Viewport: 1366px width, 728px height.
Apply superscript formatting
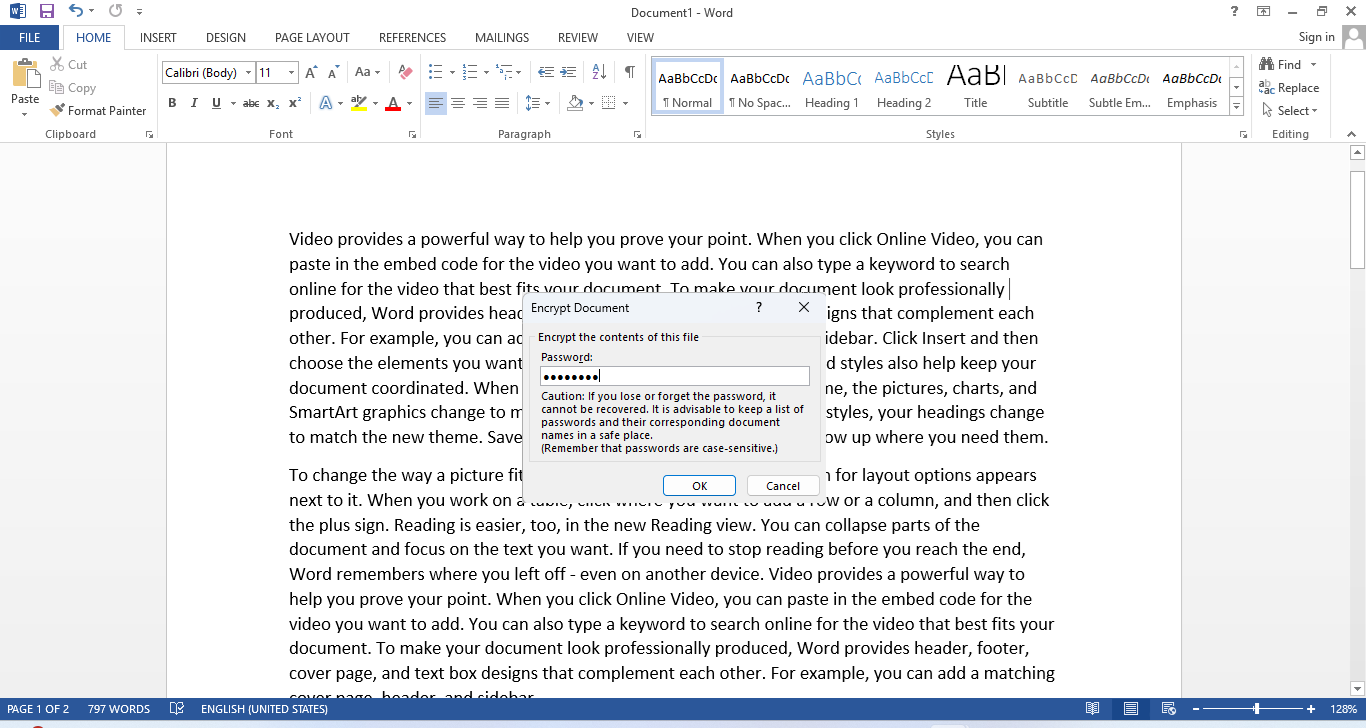tap(295, 103)
